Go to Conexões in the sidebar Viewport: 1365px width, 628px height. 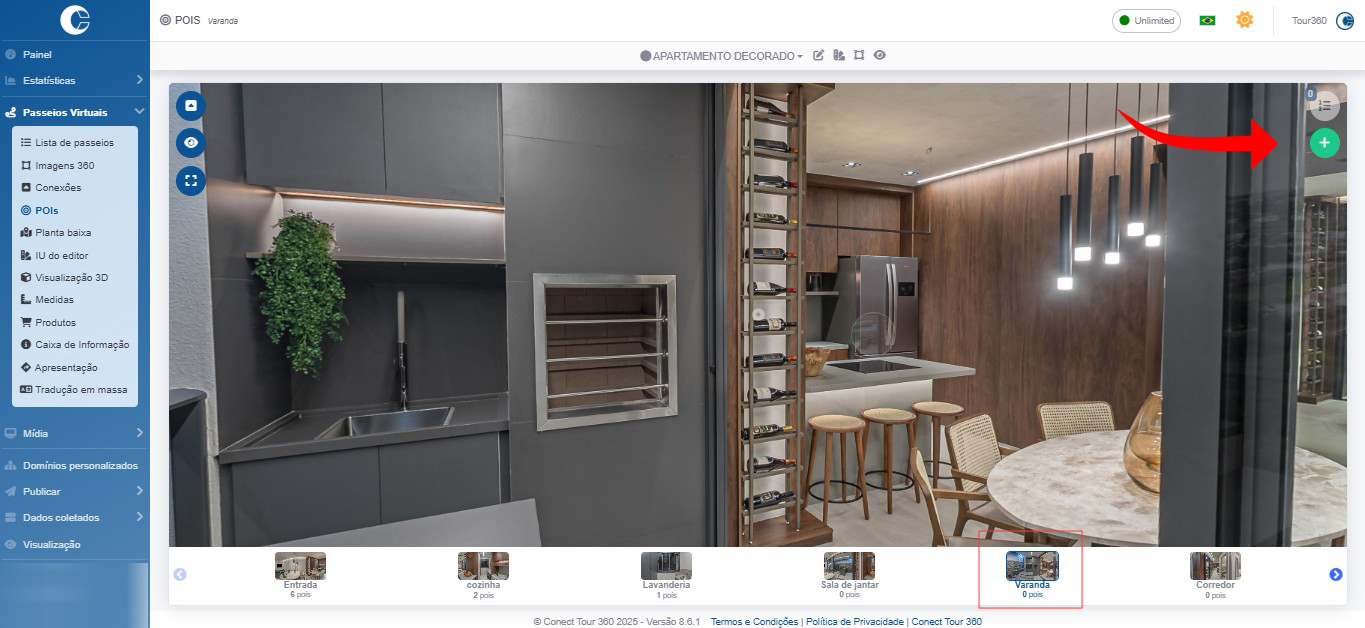pos(58,187)
